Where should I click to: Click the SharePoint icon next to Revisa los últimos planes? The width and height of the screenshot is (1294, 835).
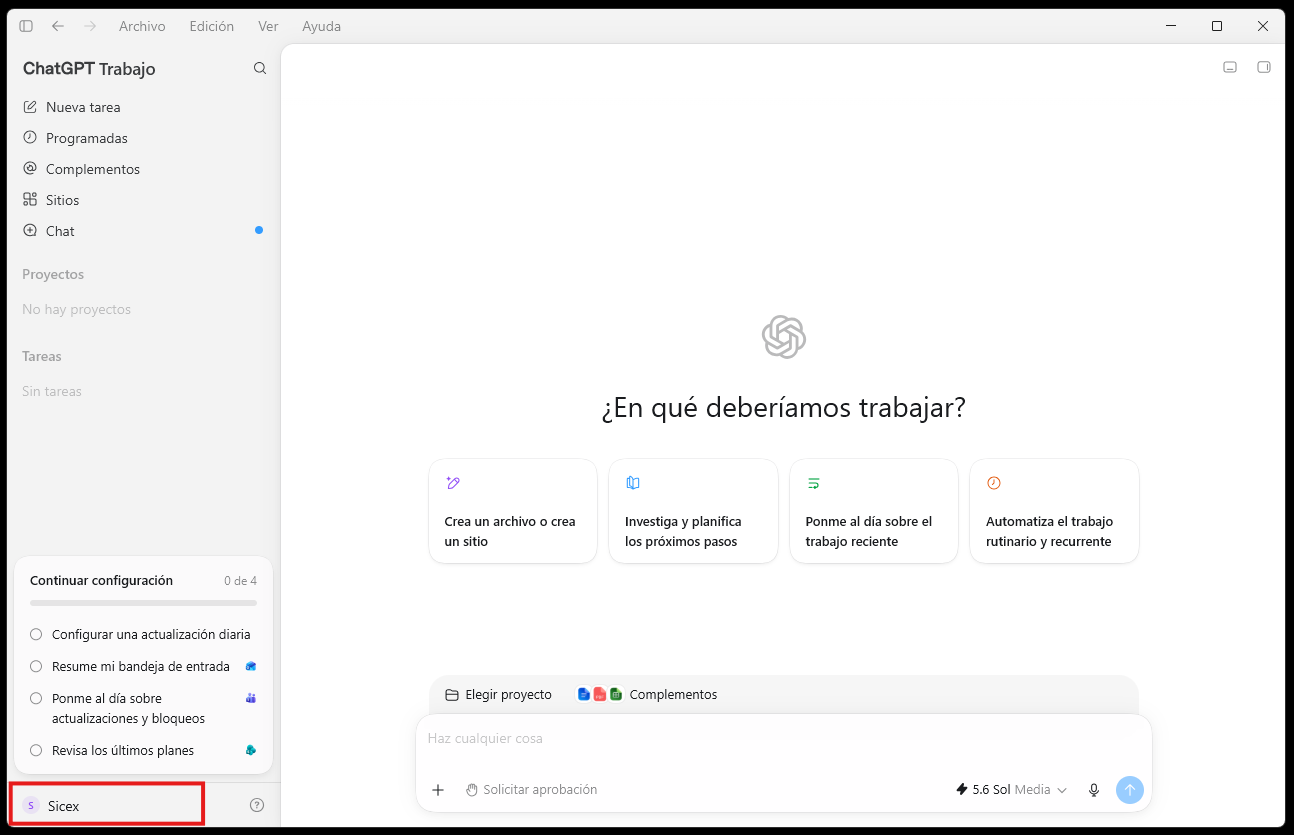pyautogui.click(x=251, y=750)
